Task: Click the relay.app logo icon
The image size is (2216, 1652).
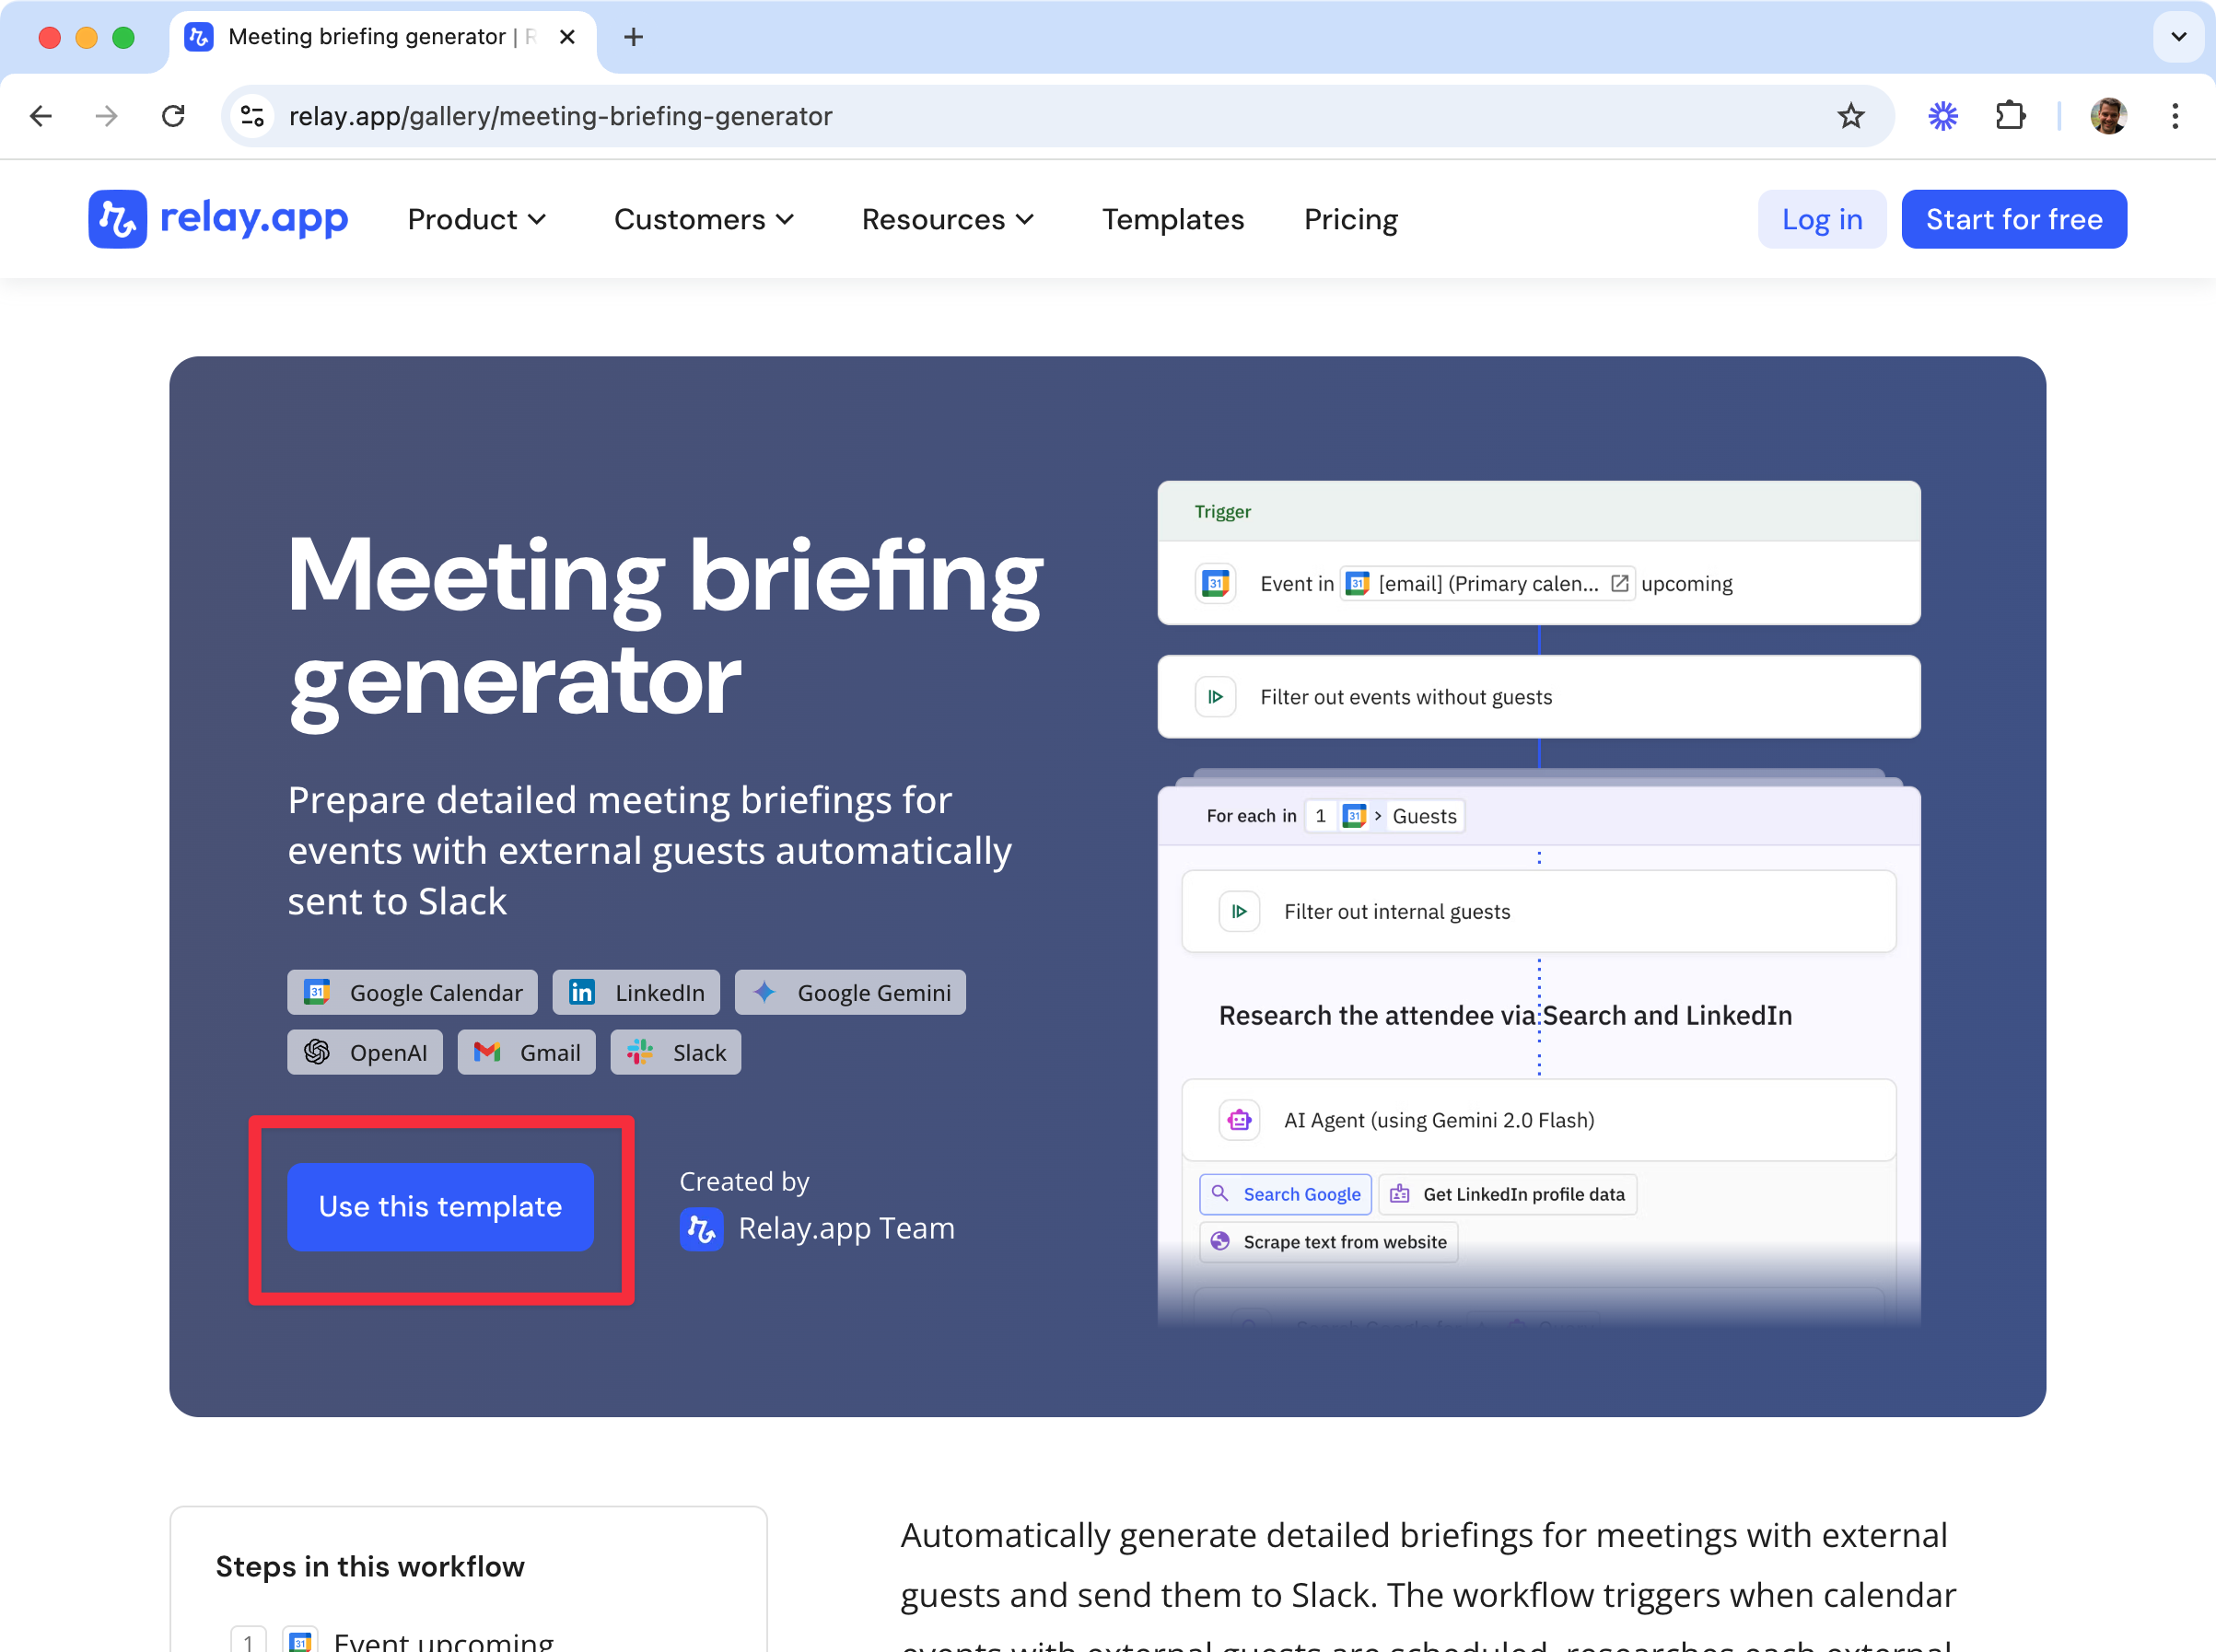Action: tap(117, 219)
